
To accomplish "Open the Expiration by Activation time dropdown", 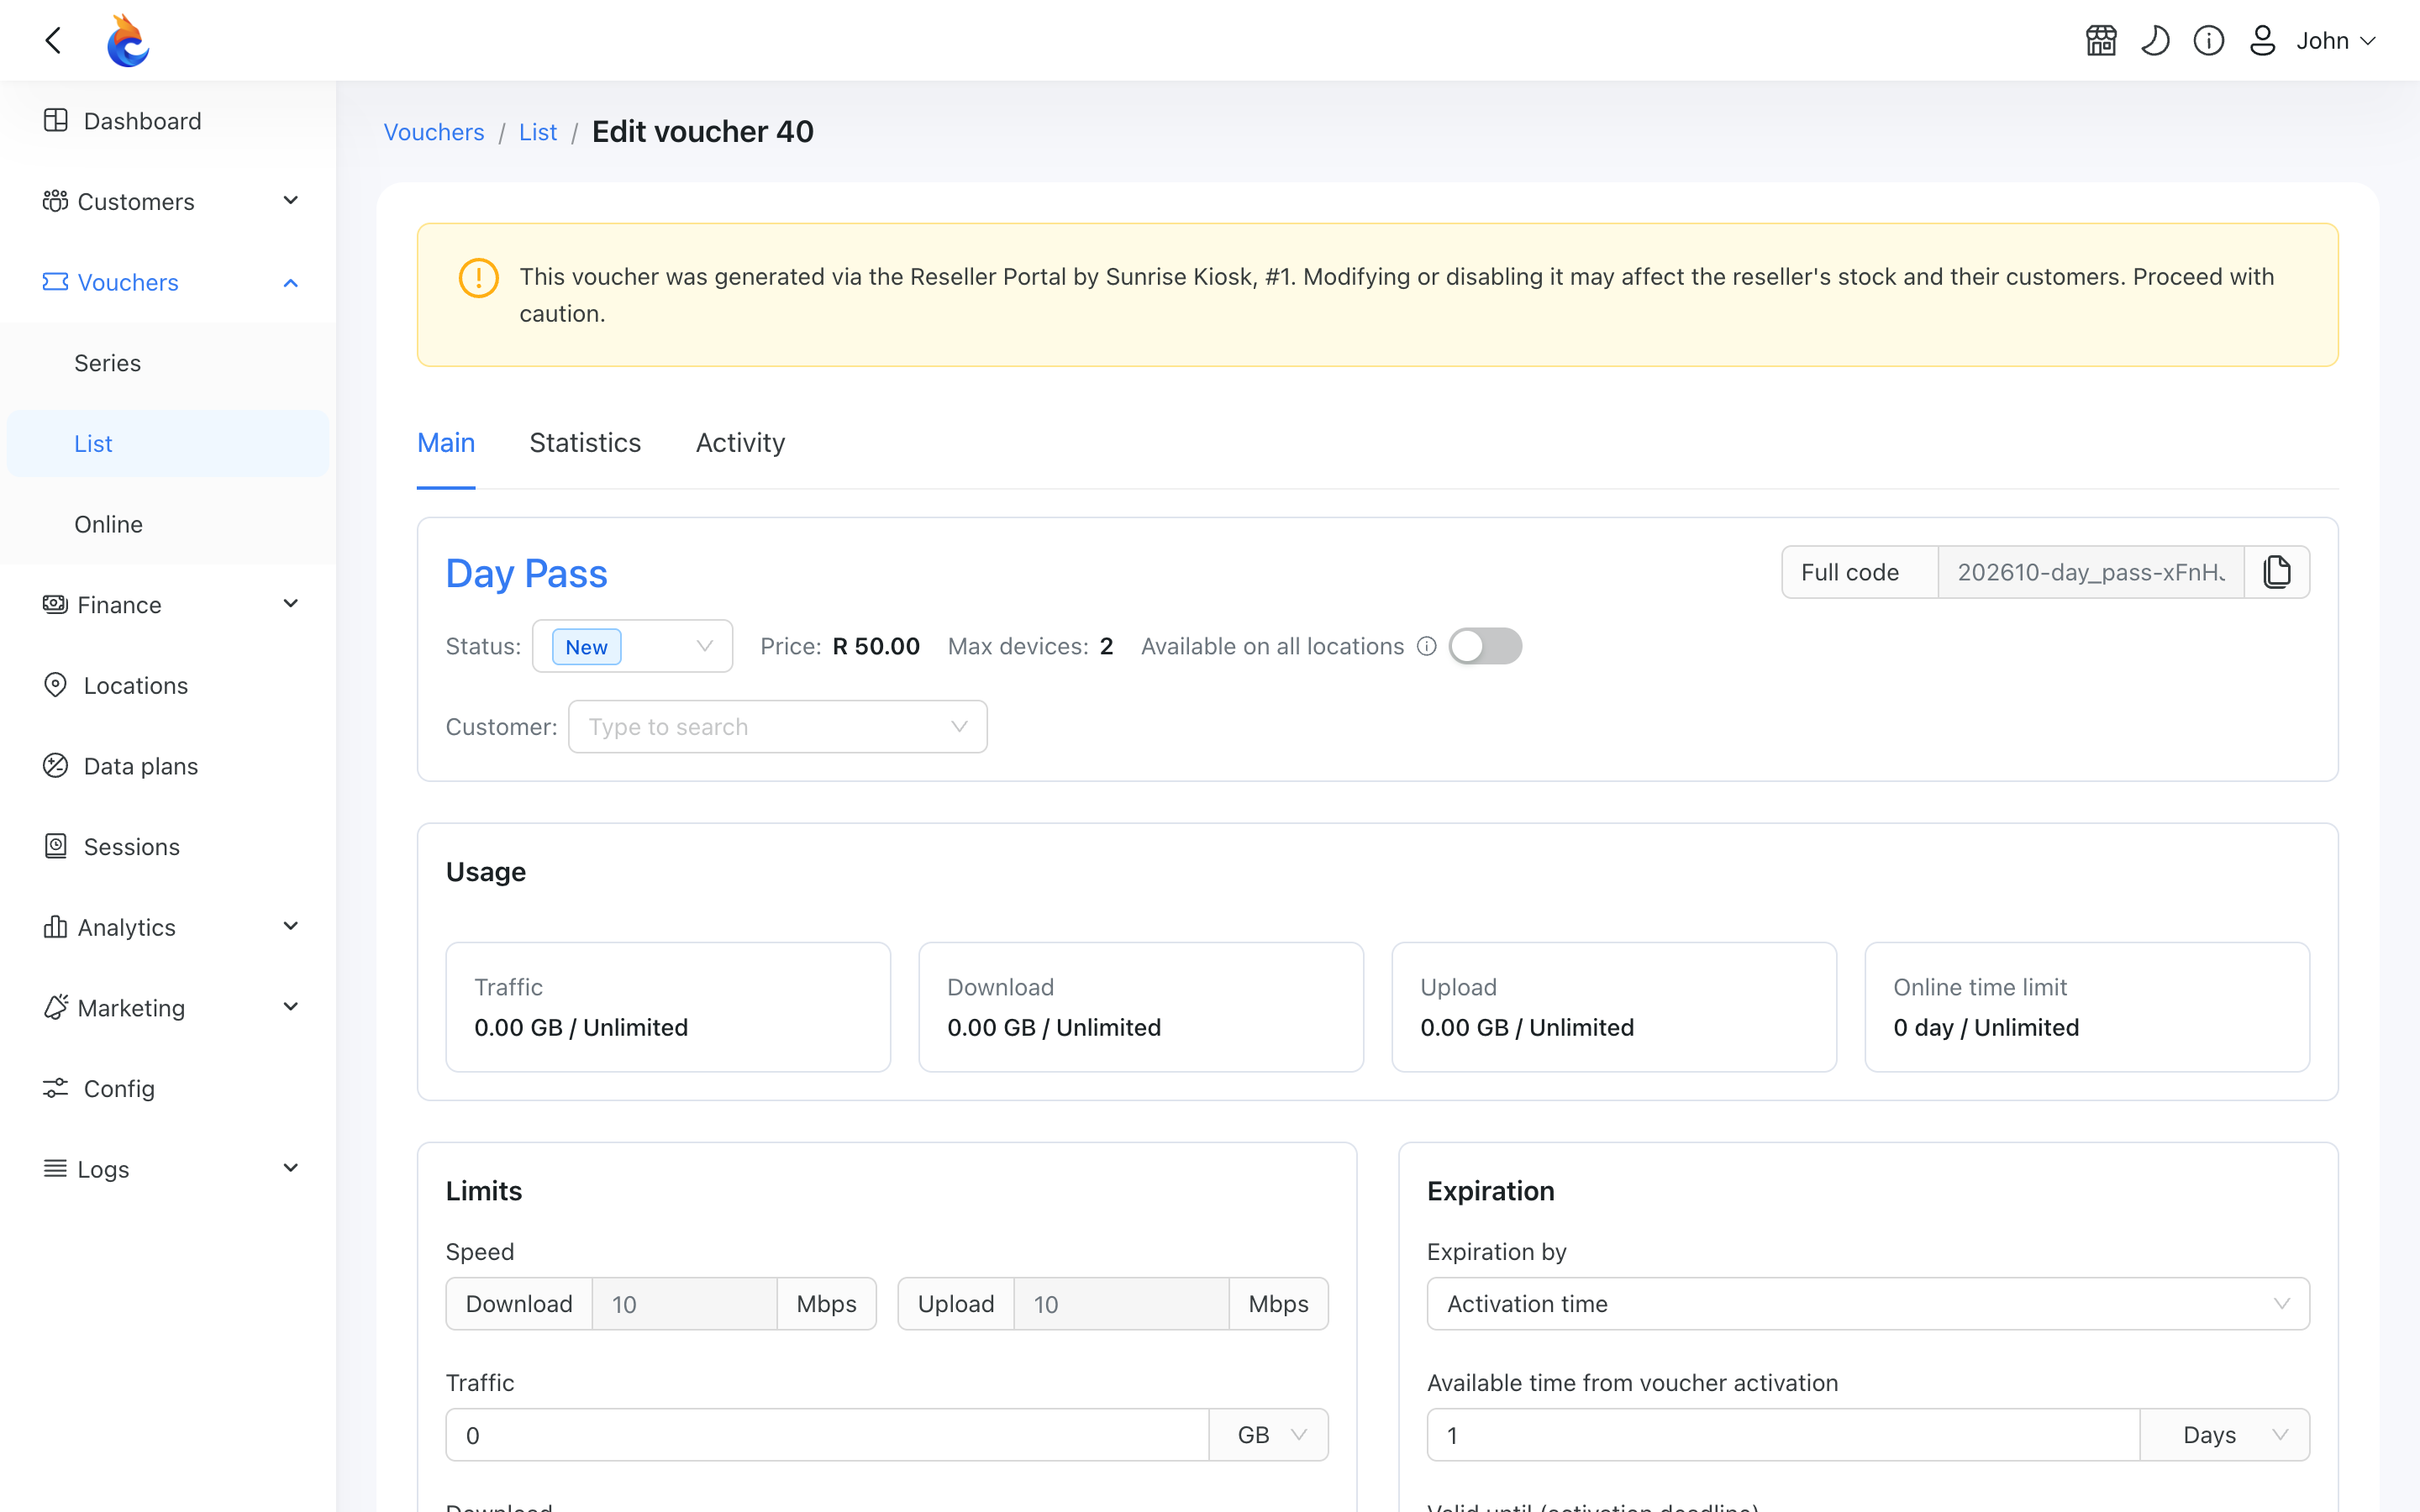I will point(1868,1303).
